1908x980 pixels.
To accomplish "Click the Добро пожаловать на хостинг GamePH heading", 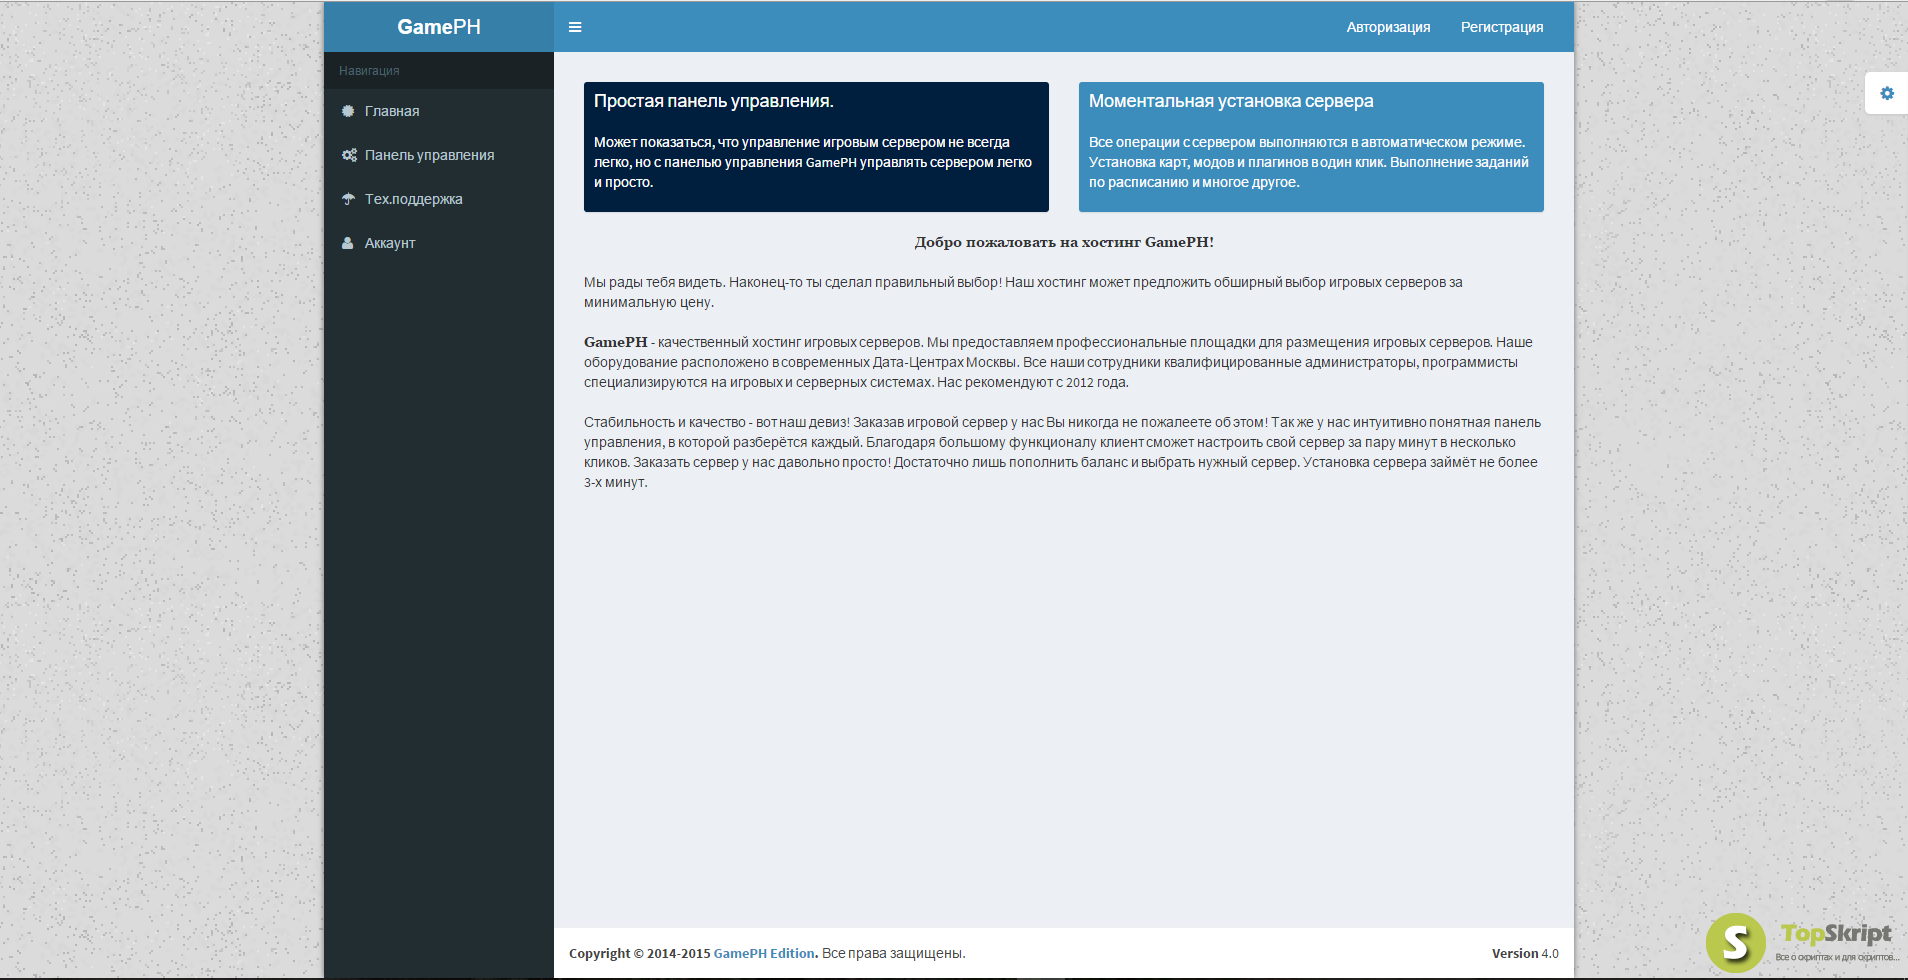I will (1064, 242).
